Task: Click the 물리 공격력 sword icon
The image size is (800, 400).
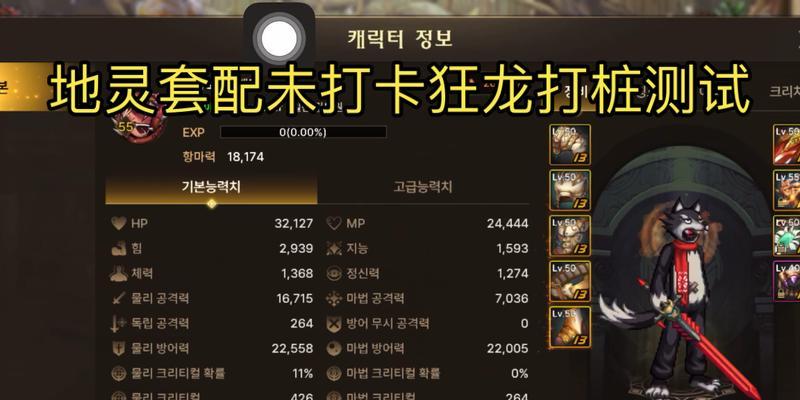Action: point(118,298)
